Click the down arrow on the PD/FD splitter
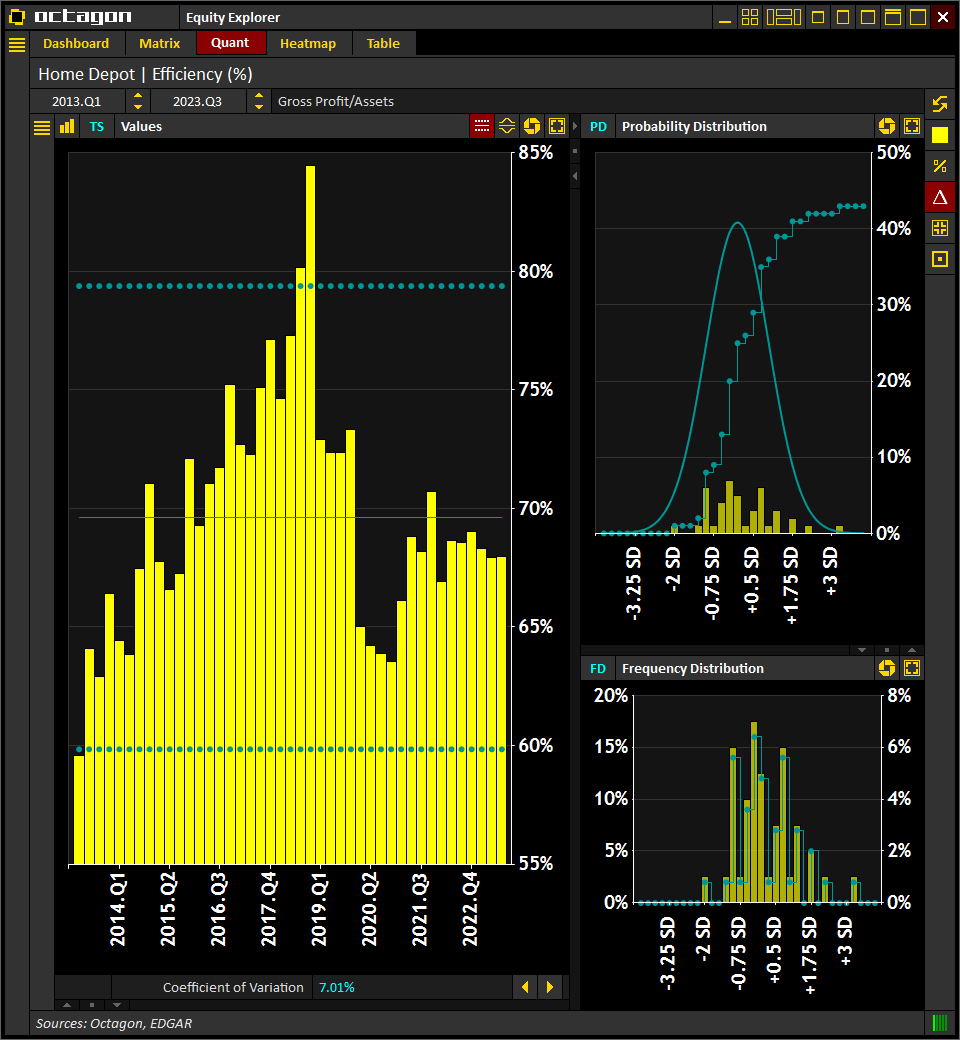The image size is (960, 1040). point(862,650)
